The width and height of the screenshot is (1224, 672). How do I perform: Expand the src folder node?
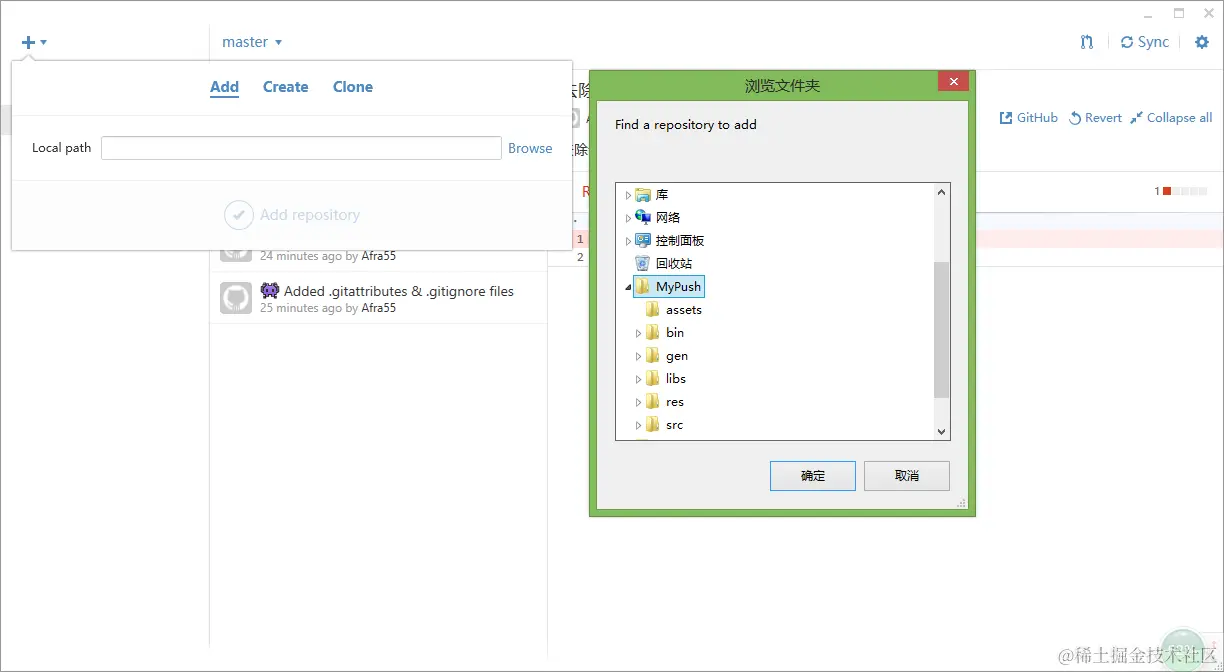638,425
